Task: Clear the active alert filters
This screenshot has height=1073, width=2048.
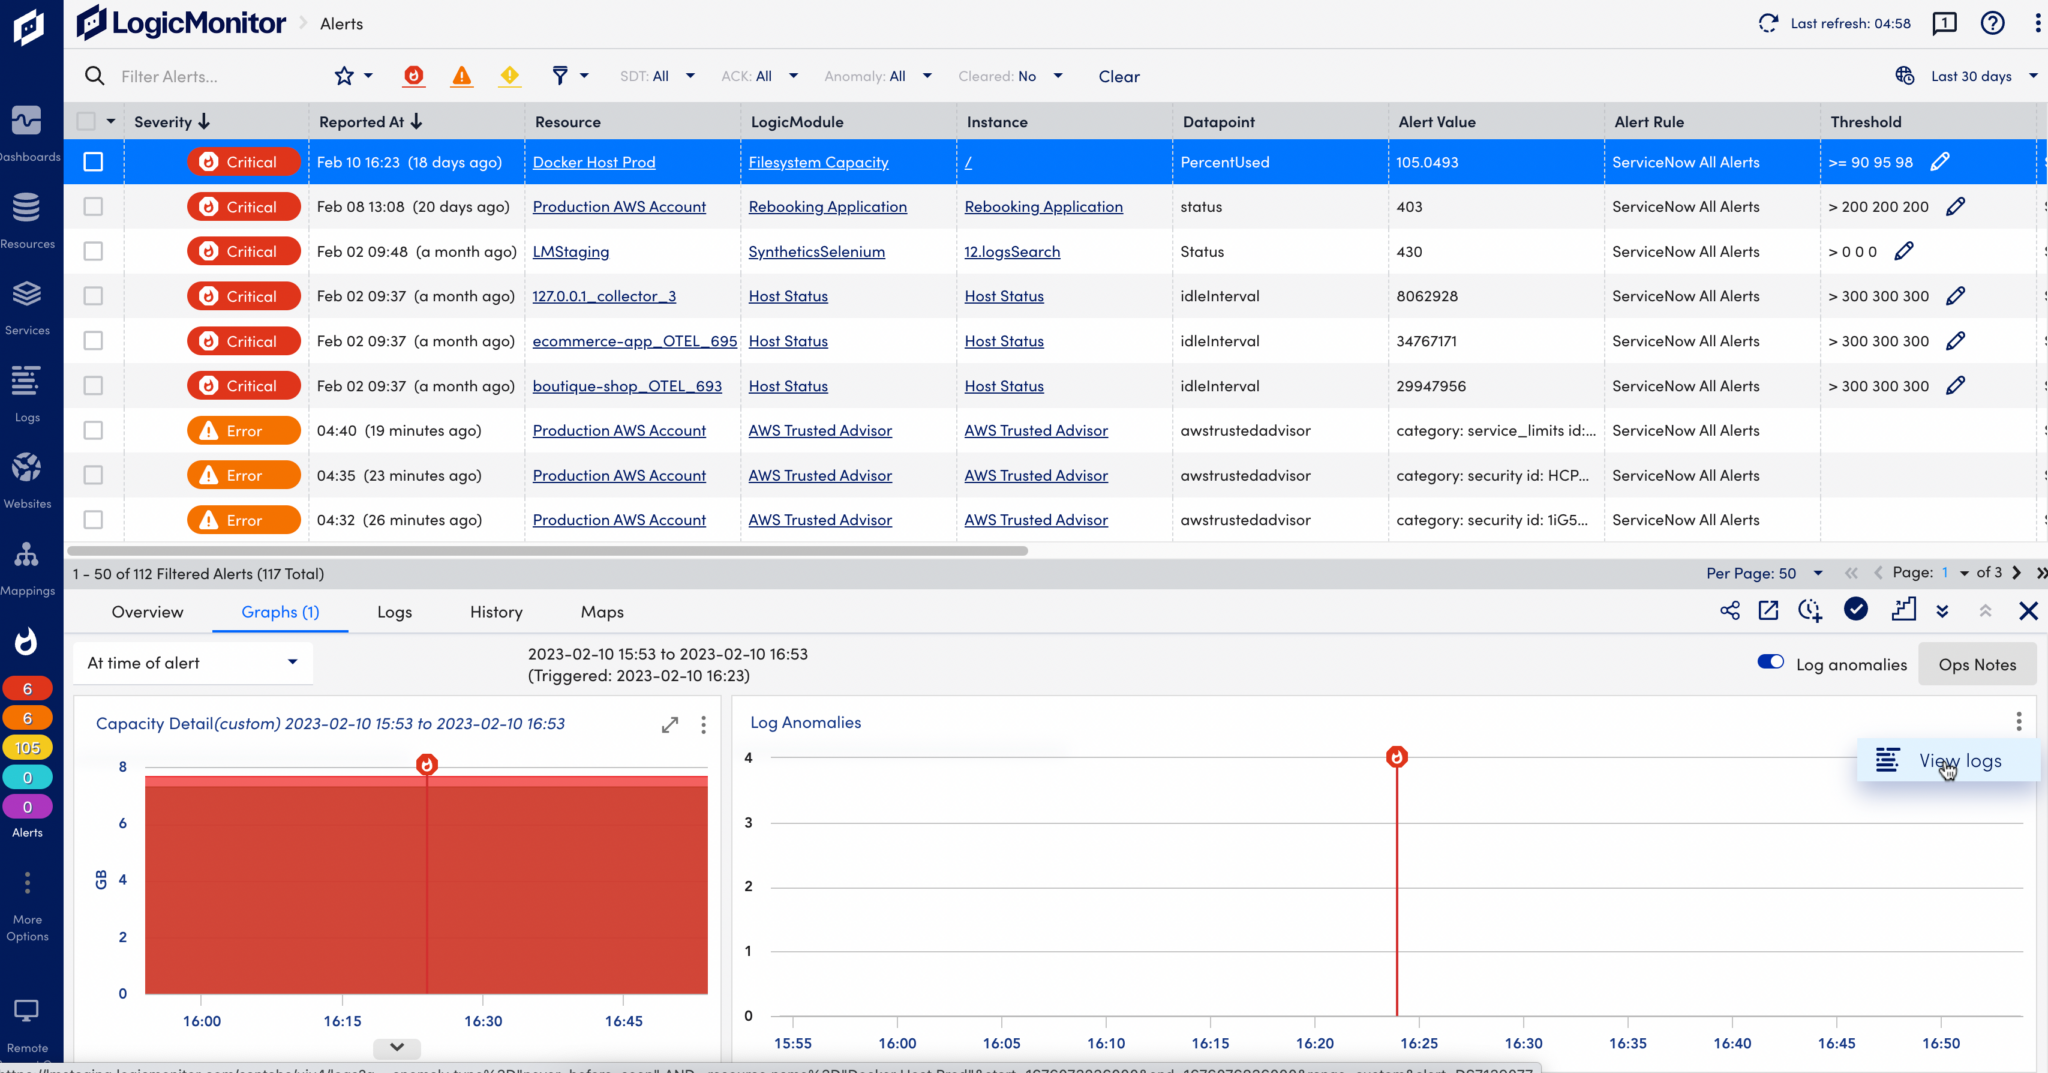Action: coord(1118,76)
